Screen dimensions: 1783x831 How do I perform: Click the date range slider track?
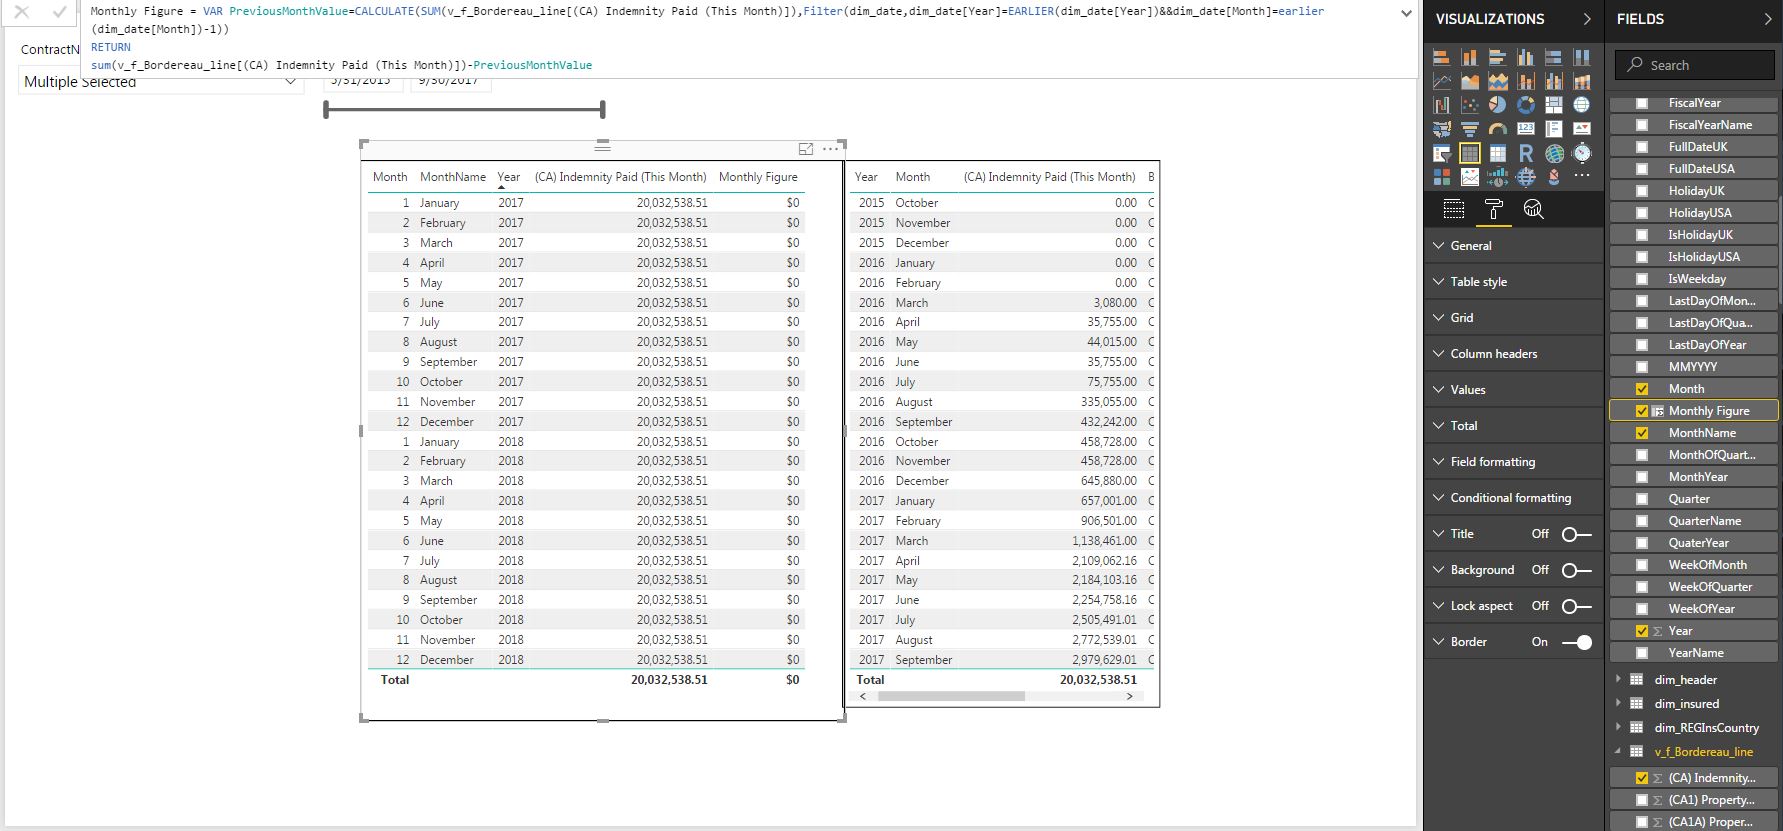pos(465,109)
